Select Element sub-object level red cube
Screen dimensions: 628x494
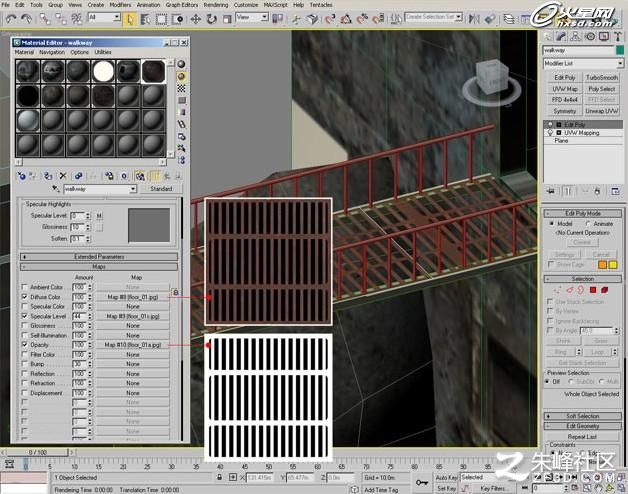click(x=605, y=290)
